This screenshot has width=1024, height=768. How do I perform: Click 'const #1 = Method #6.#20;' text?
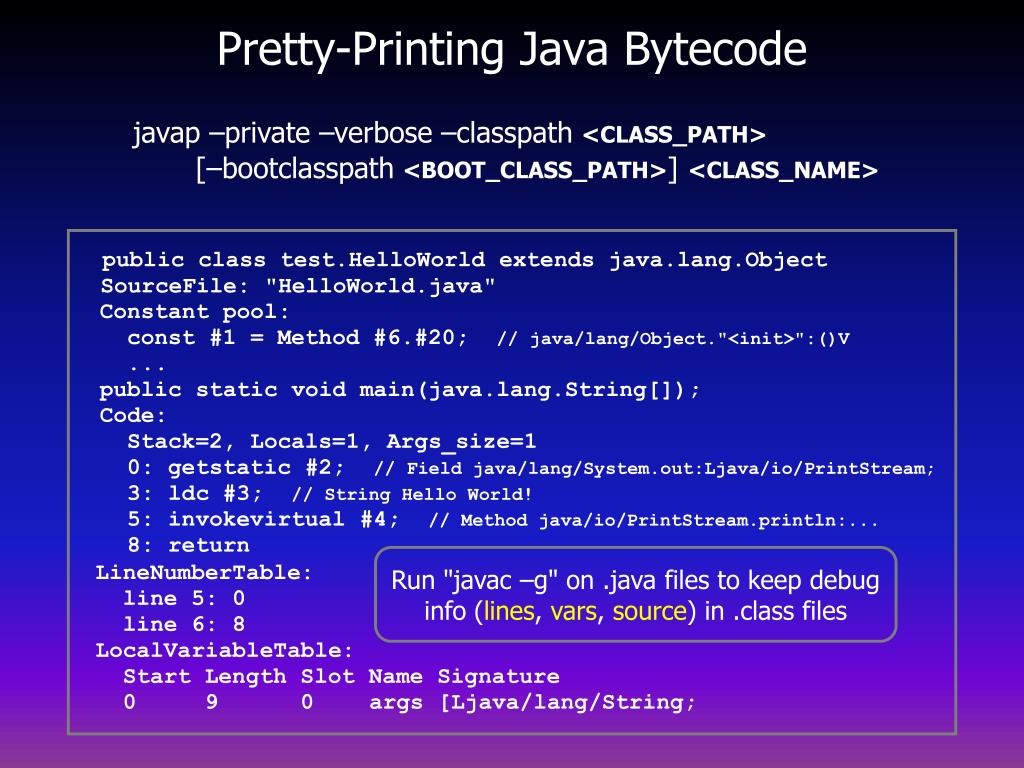point(297,338)
